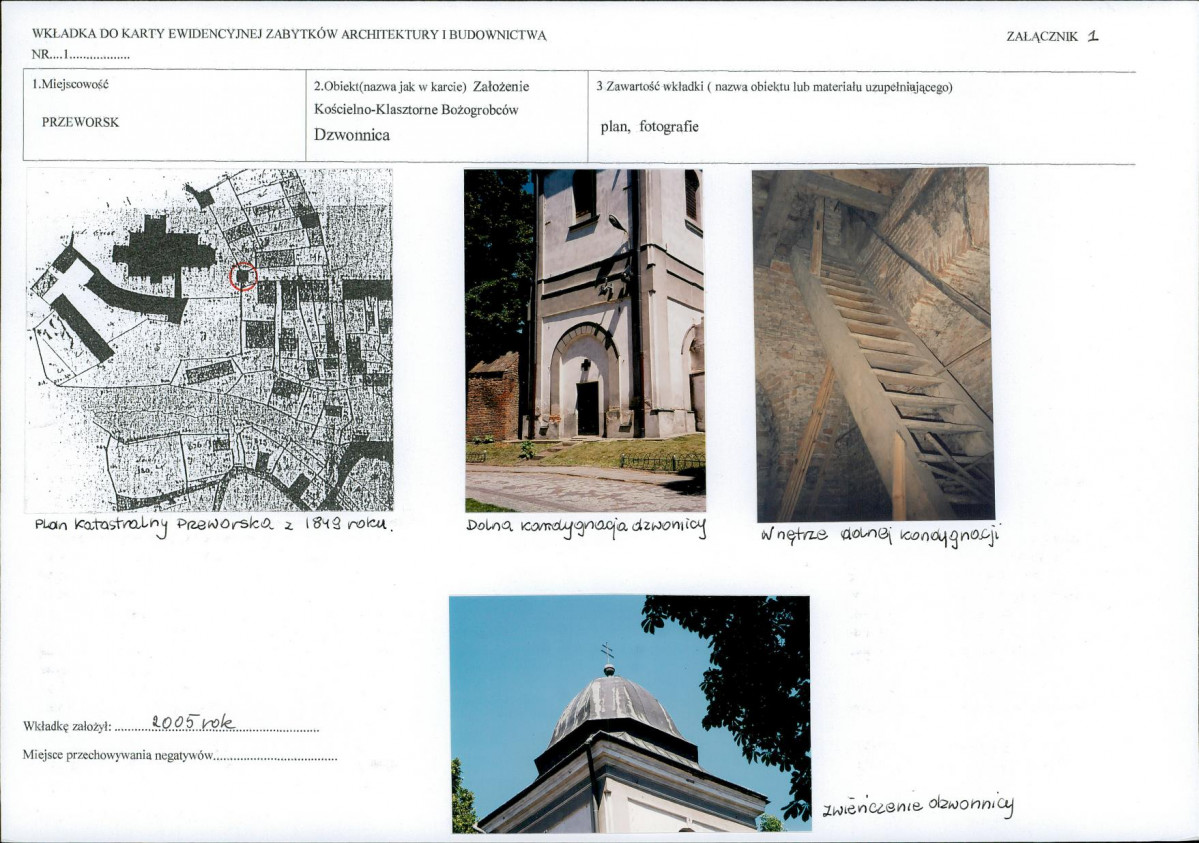Click the 'Wnętrze dolnej kondygnacji' caption
Viewport: 1199px width, 843px height.
point(880,535)
